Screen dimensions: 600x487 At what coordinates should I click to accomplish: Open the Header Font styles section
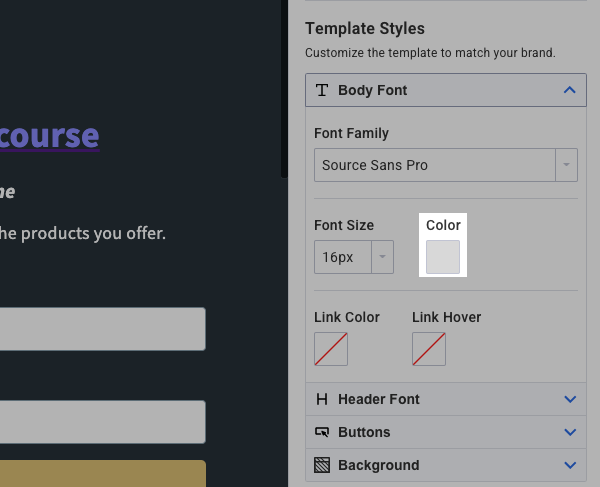click(379, 399)
